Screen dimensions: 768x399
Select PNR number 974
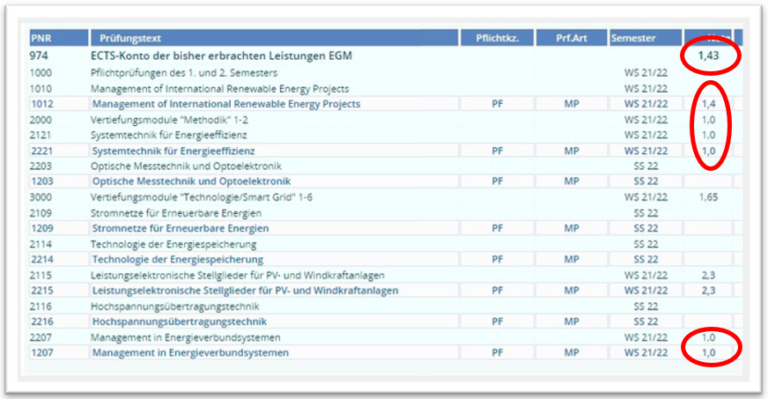pyautogui.click(x=39, y=56)
